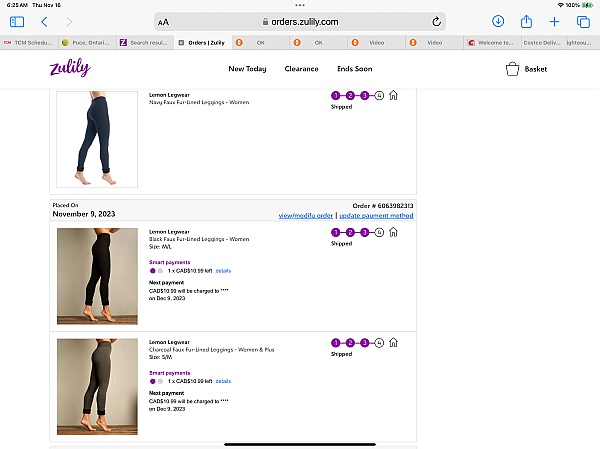The height and width of the screenshot is (449, 600).
Task: Go back with the back arrow
Action: [x=44, y=22]
